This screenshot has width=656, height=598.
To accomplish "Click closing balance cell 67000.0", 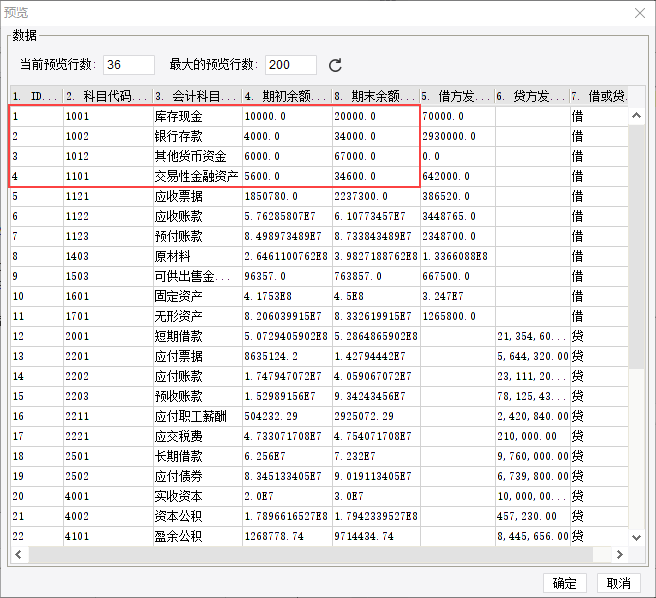I will point(376,156).
